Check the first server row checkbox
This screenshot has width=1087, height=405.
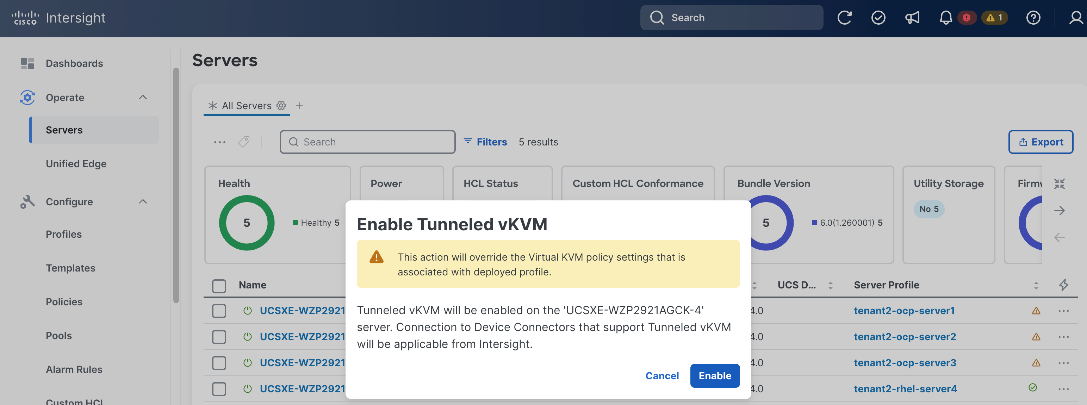click(x=219, y=311)
